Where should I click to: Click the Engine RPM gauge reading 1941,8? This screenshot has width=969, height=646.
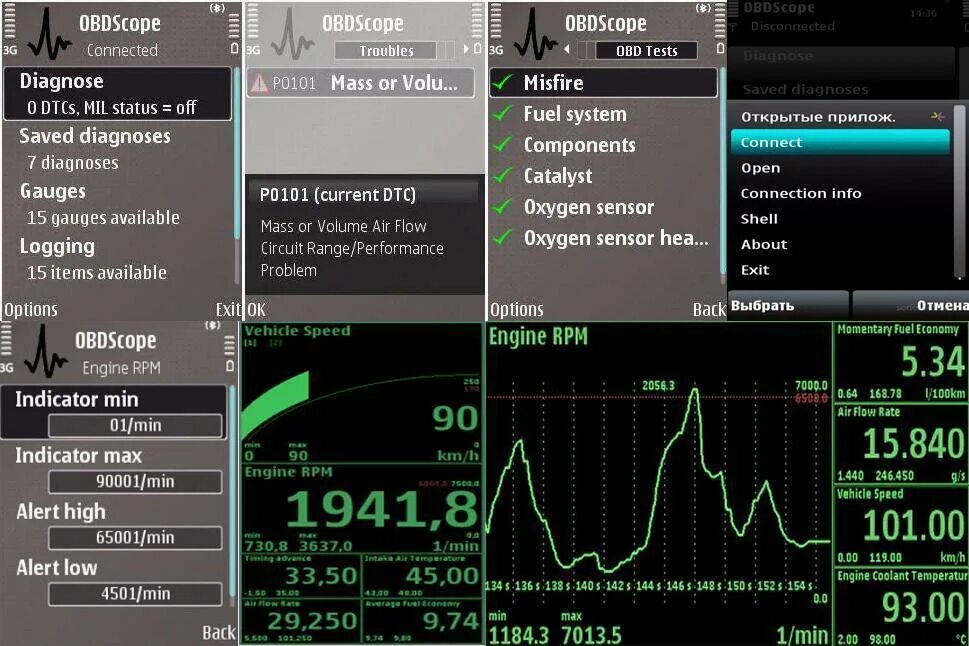point(362,509)
